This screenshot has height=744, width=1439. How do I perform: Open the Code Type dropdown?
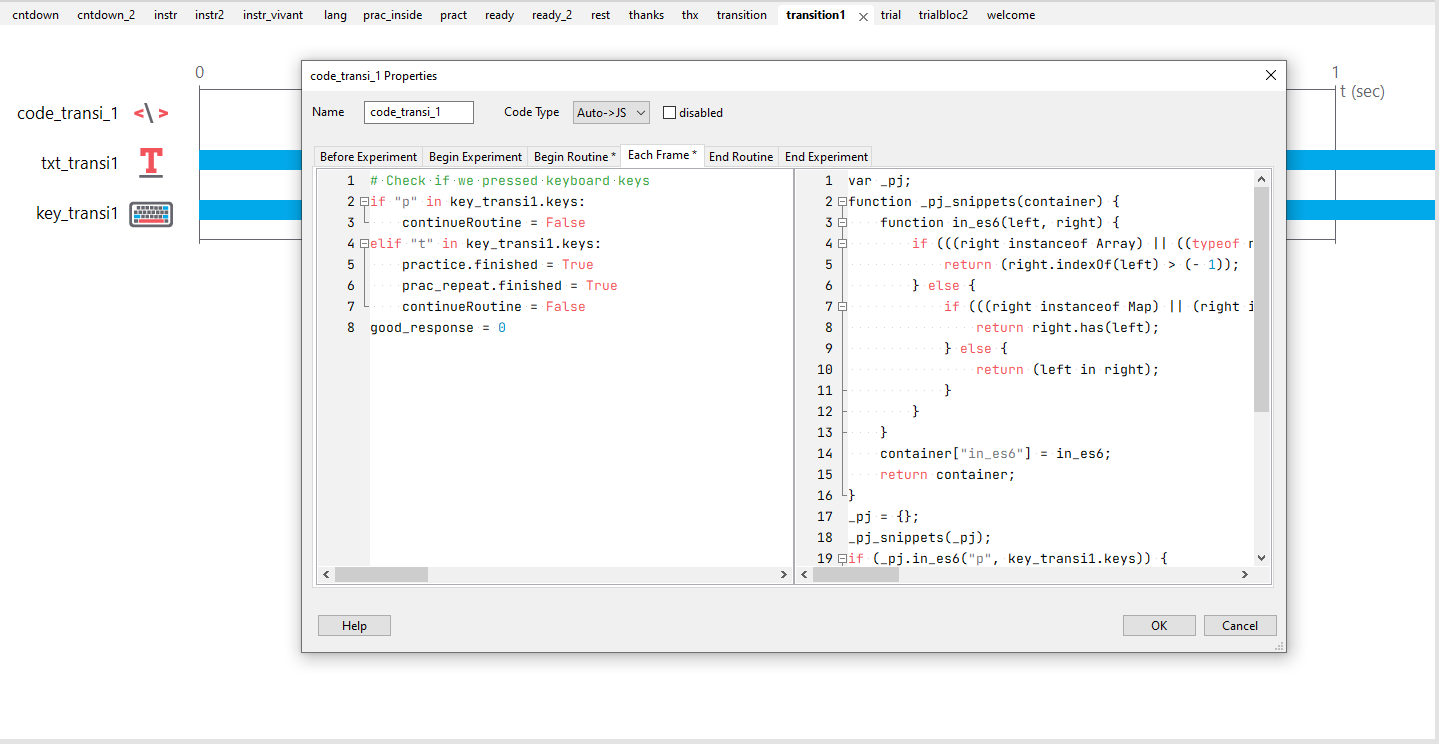(611, 113)
